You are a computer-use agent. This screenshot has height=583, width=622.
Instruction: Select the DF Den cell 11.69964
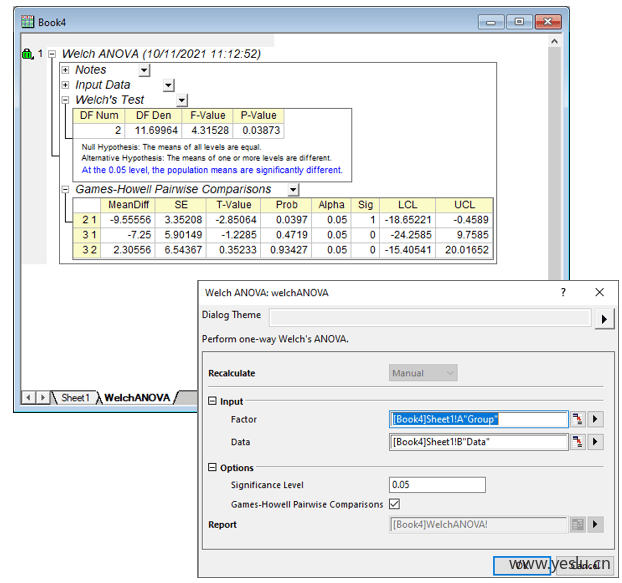pyautogui.click(x=153, y=130)
